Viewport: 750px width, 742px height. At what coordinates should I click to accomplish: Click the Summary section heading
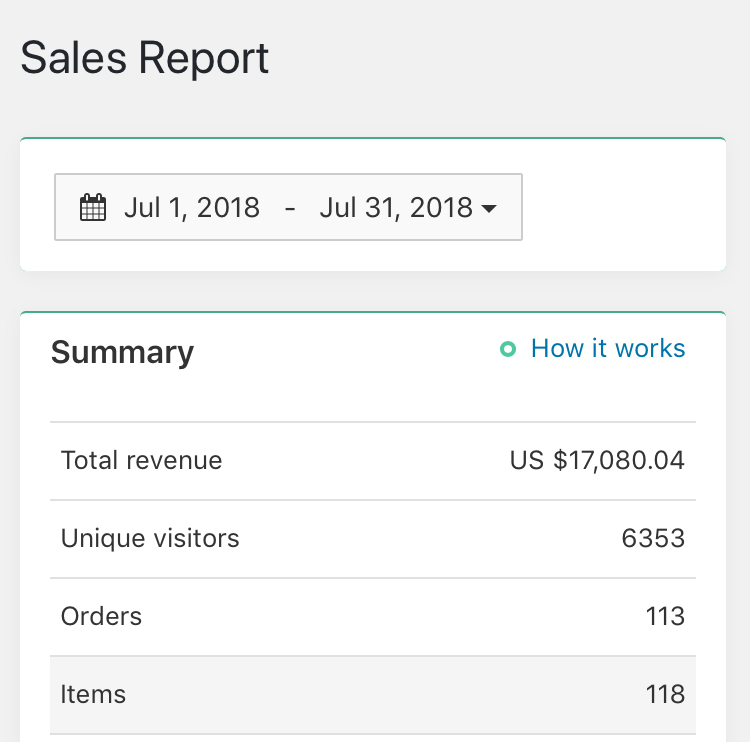pos(122,352)
